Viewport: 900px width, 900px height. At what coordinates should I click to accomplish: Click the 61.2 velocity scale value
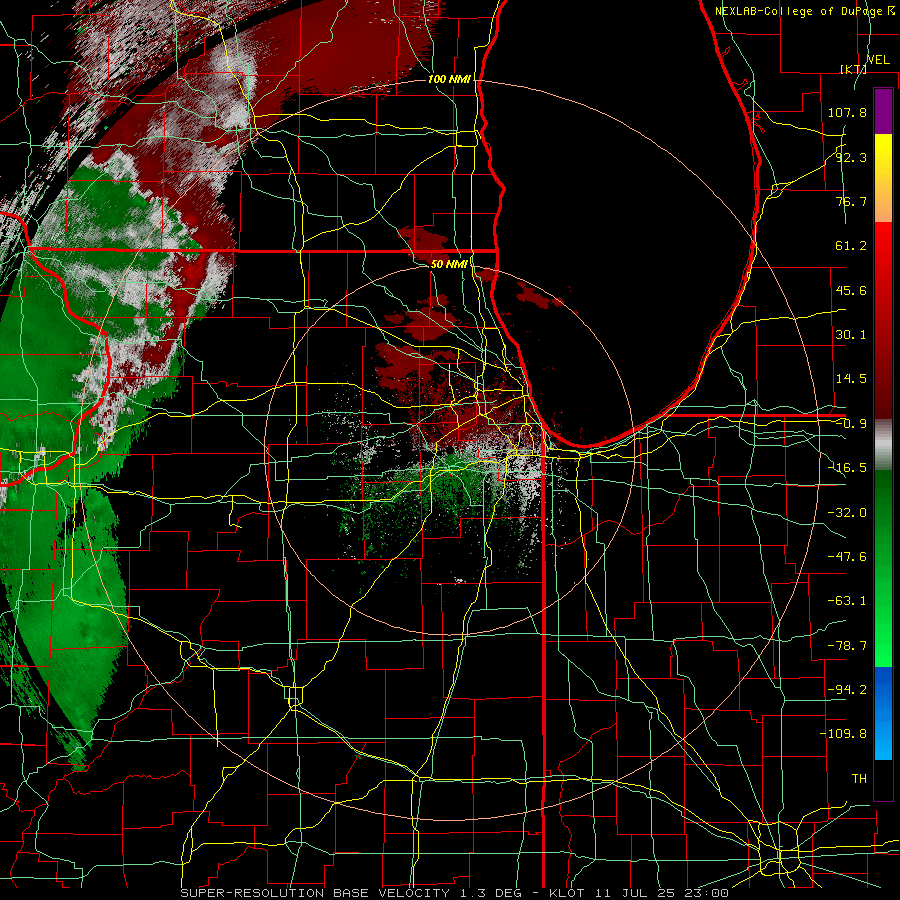pyautogui.click(x=851, y=246)
